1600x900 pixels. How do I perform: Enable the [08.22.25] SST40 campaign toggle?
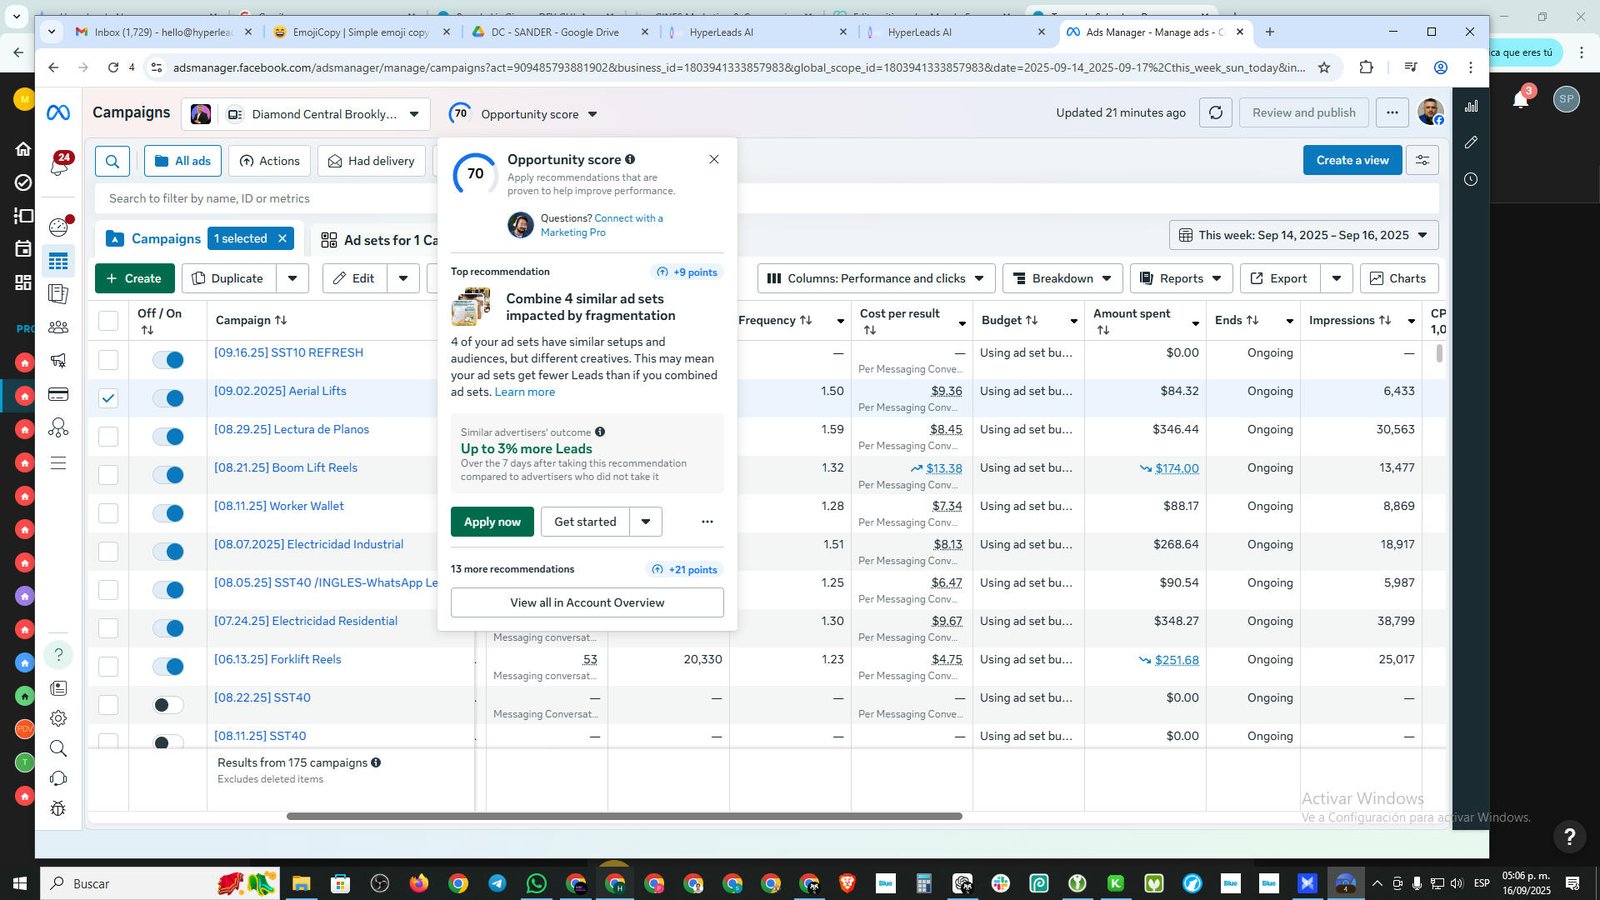tap(168, 705)
